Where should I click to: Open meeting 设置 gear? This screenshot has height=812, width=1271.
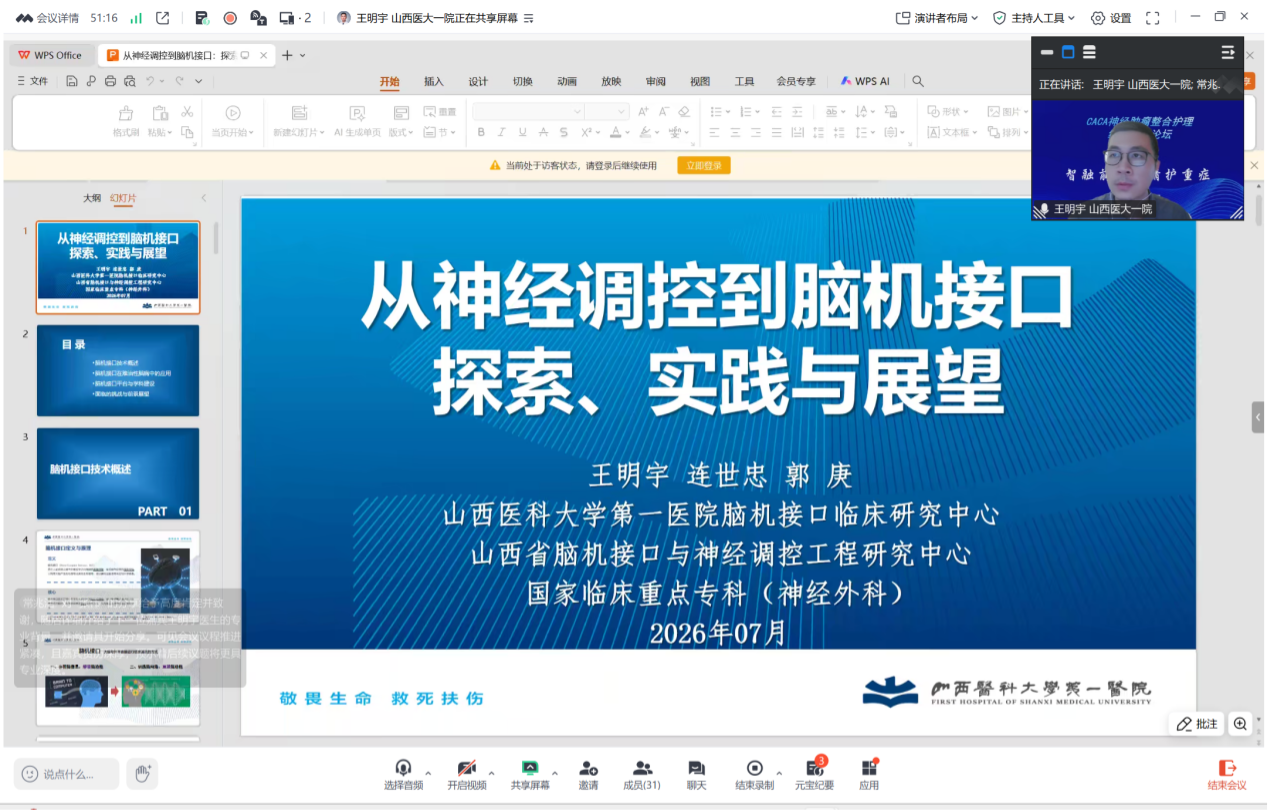[x=1111, y=18]
